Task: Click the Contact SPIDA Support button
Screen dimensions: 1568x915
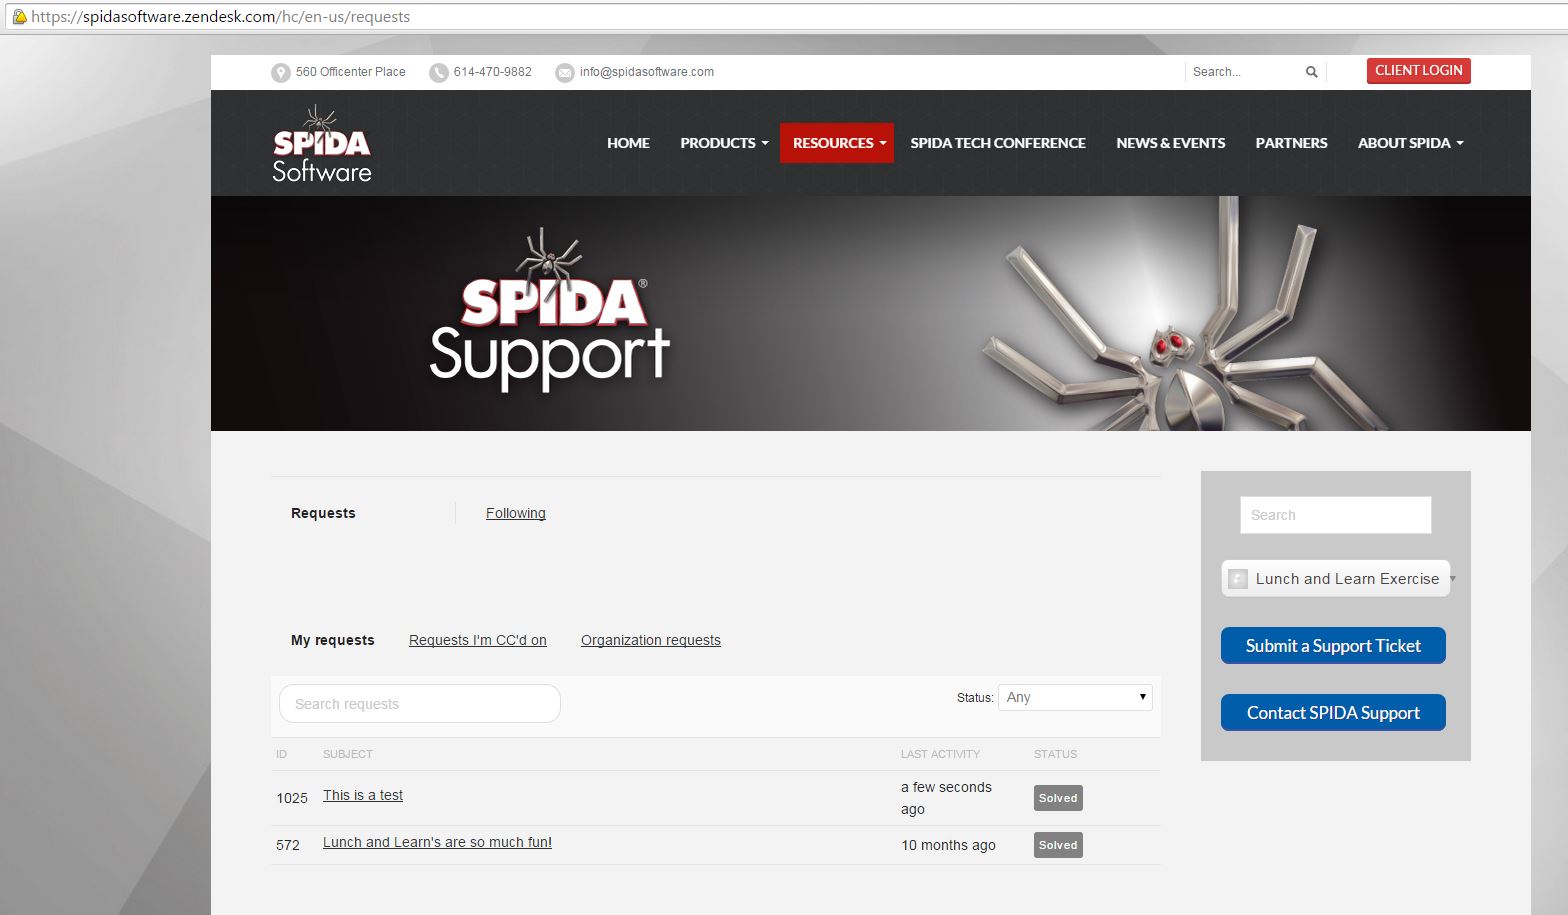Action: click(1333, 713)
